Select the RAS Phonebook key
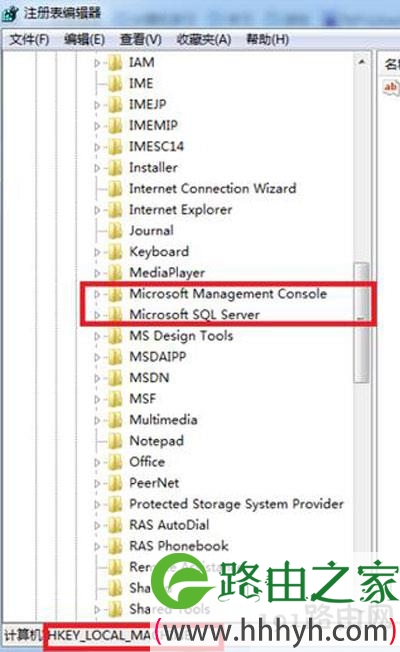The width and height of the screenshot is (400, 652). (x=179, y=546)
